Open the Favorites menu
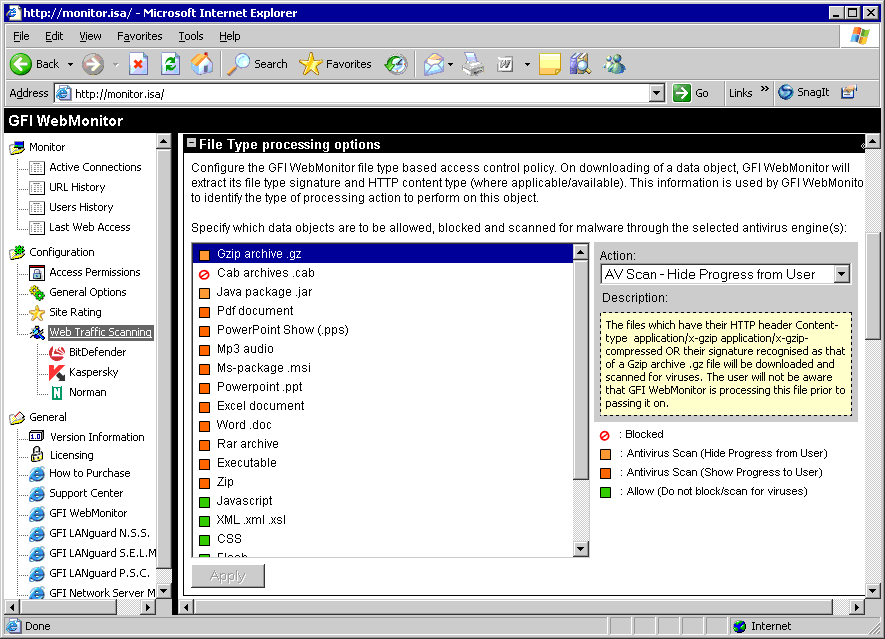 139,36
